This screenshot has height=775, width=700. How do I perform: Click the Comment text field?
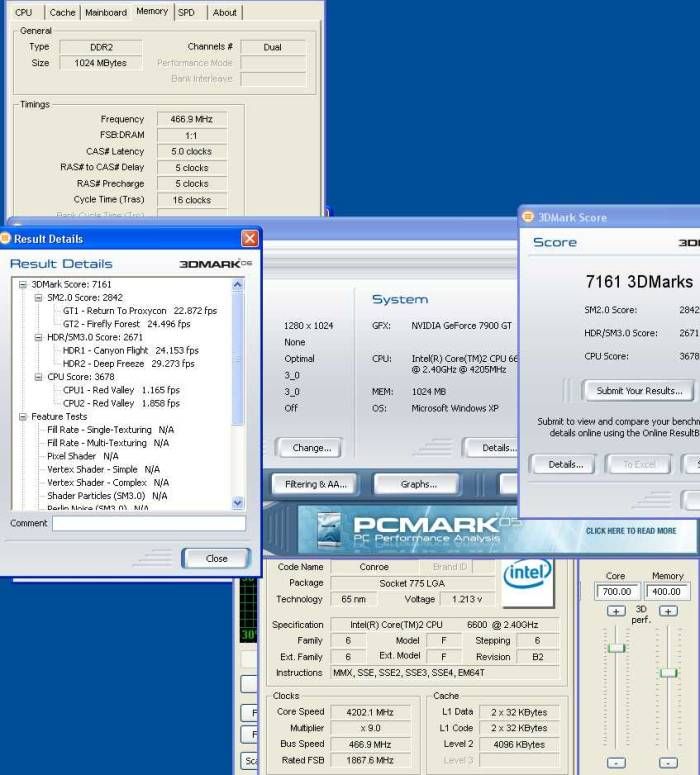tap(148, 523)
